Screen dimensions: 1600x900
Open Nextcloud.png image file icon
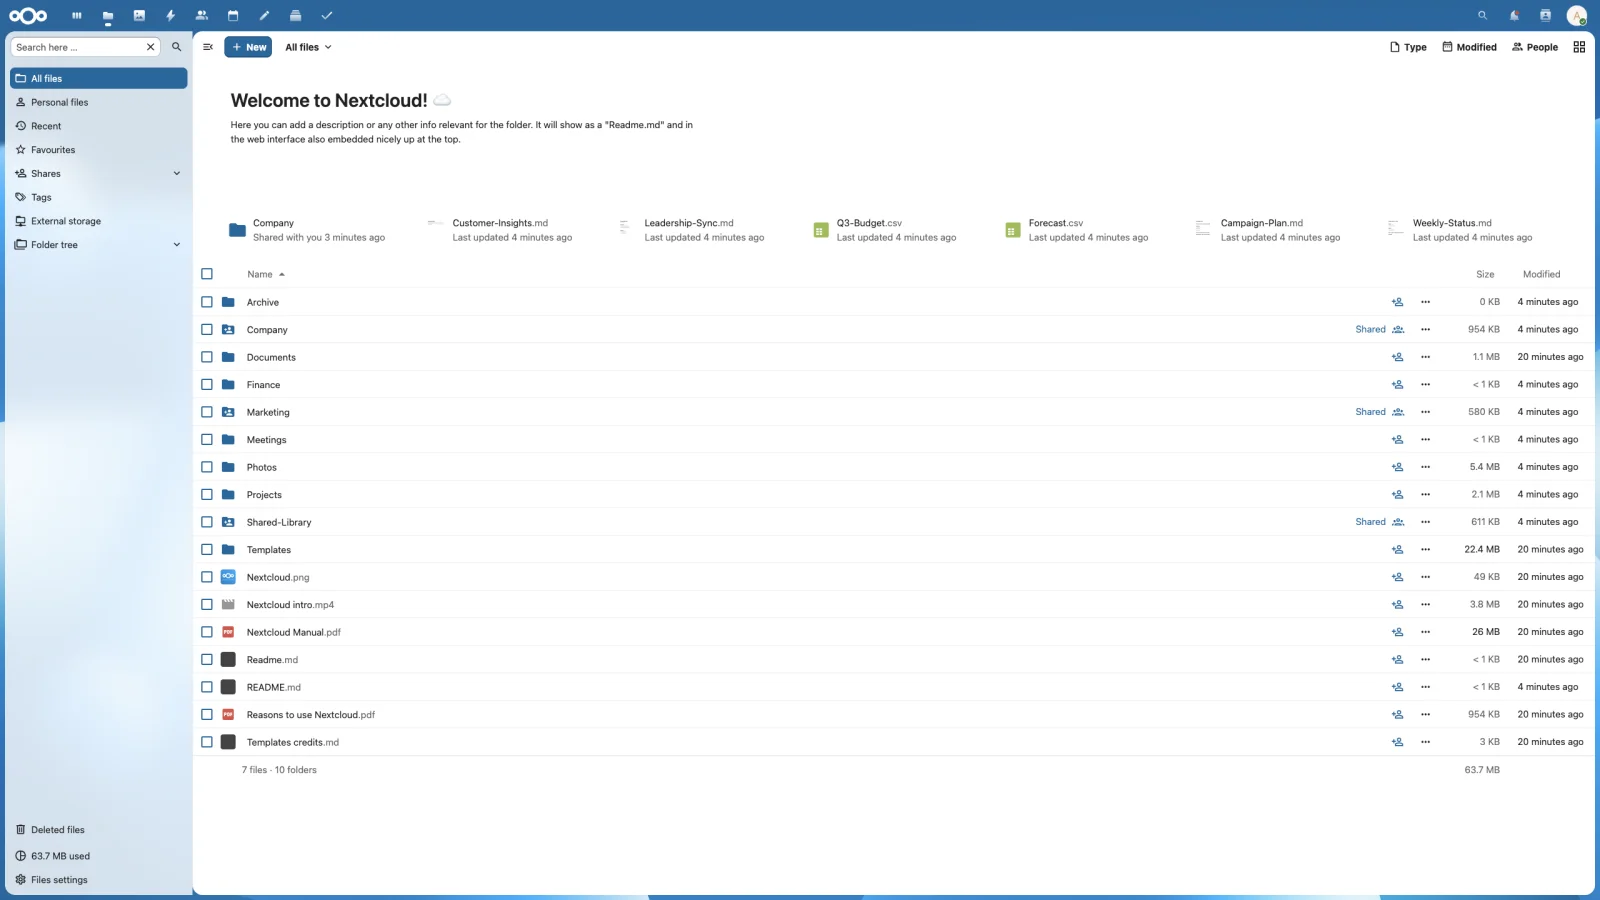tap(228, 577)
